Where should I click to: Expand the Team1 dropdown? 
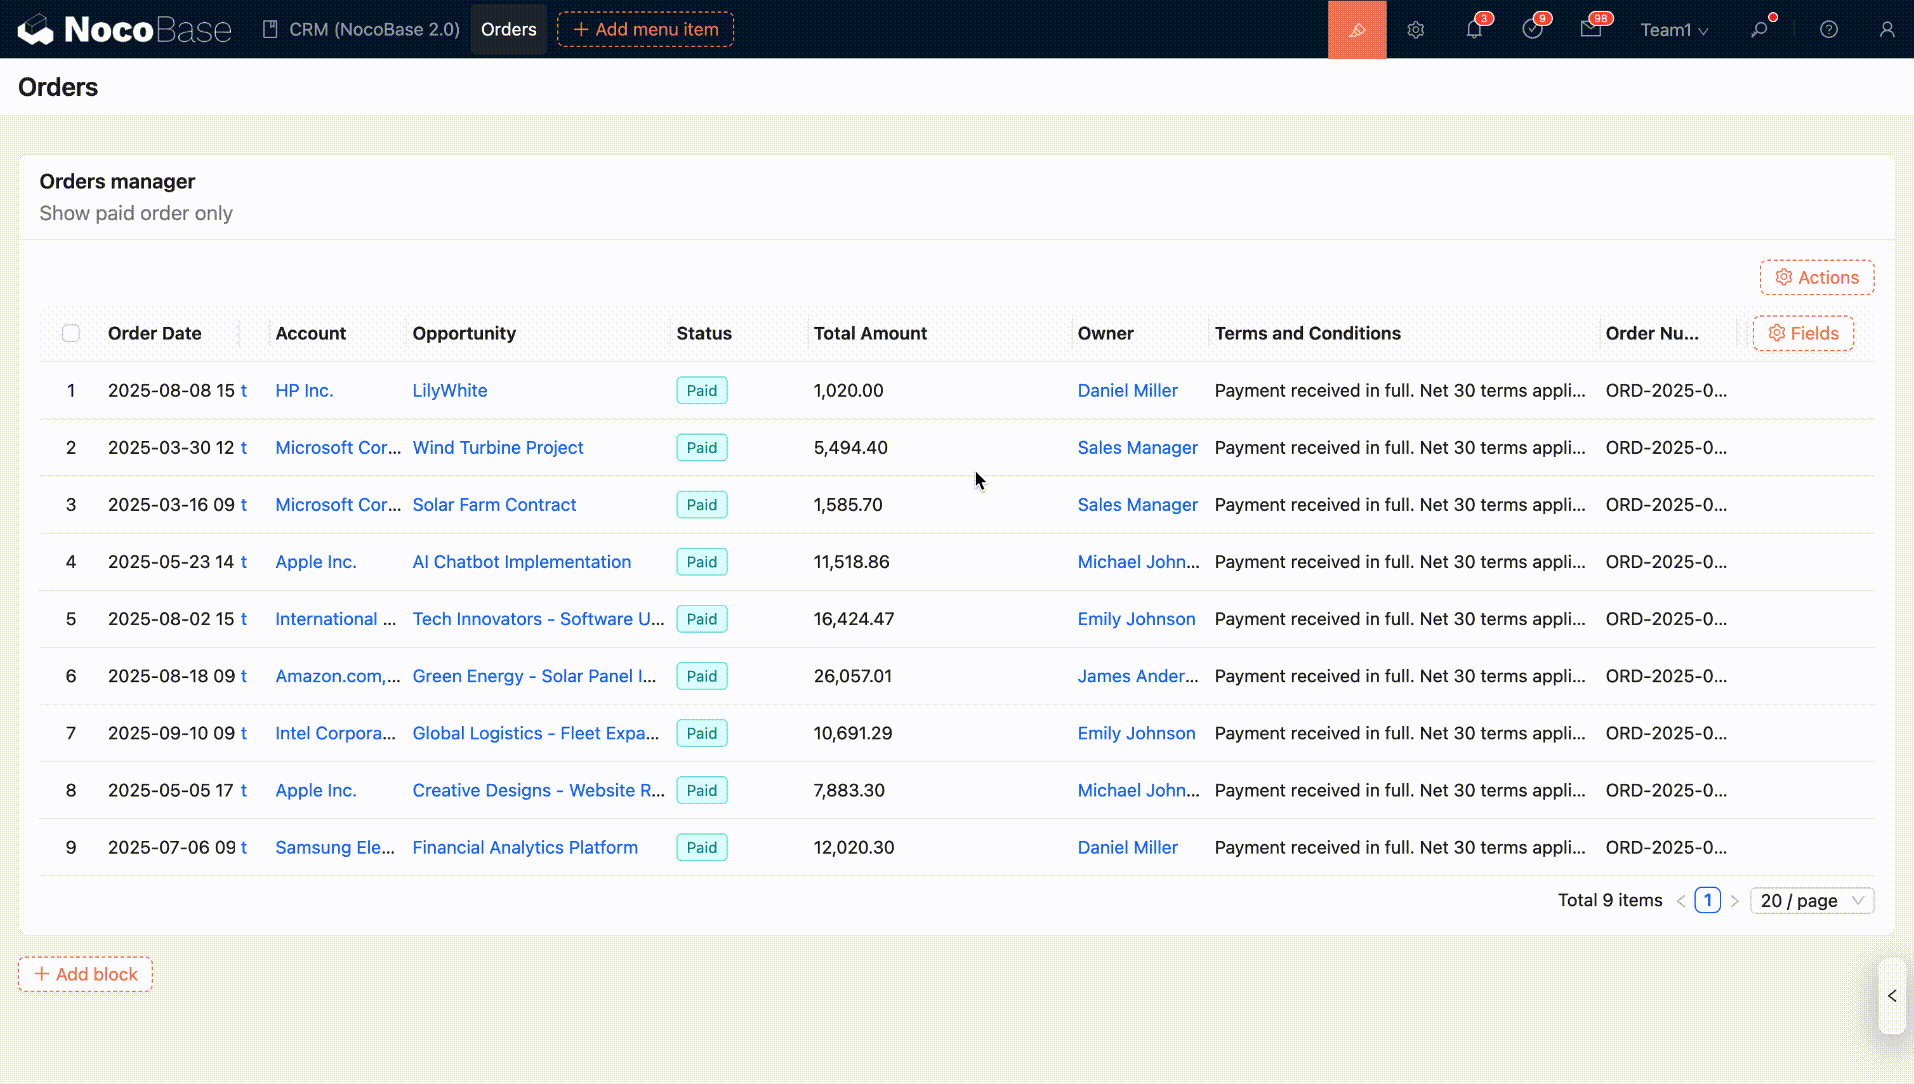click(x=1674, y=30)
